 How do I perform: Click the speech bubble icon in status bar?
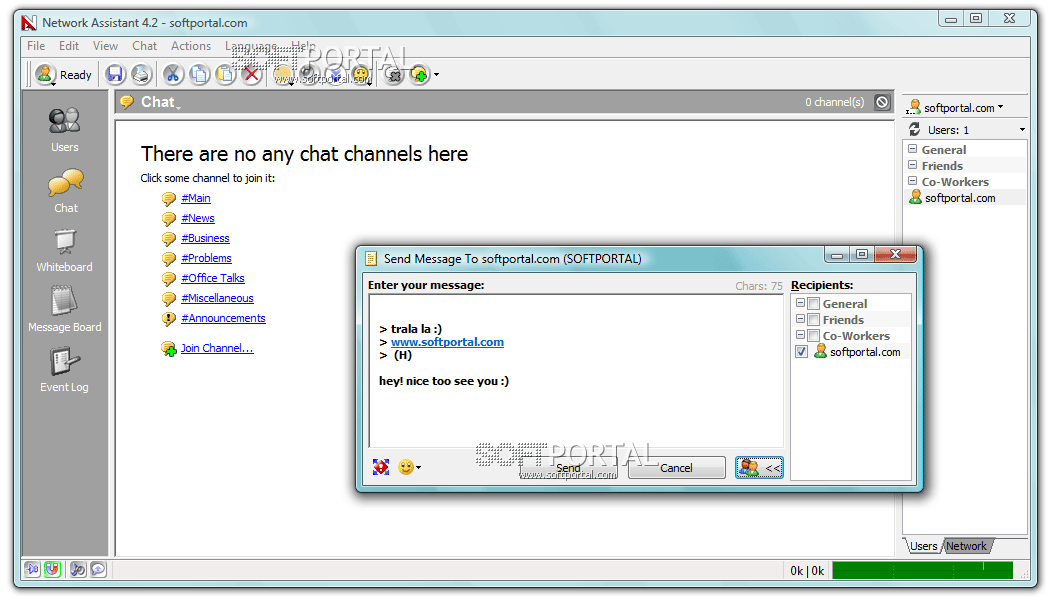coord(98,570)
